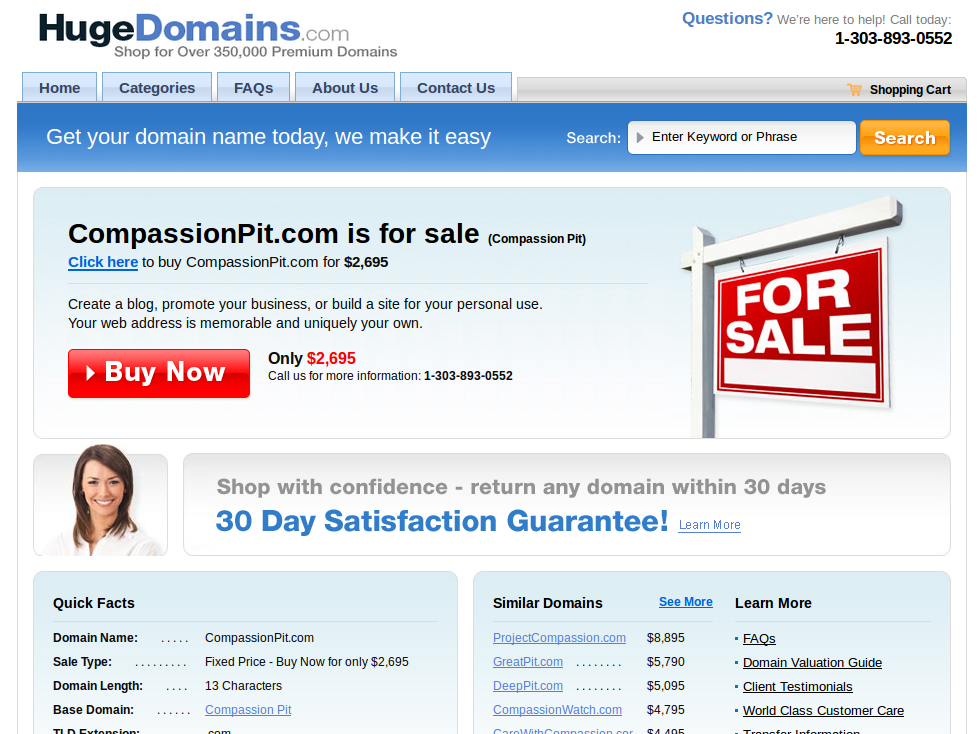This screenshot has width=980, height=734.
Task: Open DeepPit.com domain link
Action: tap(528, 686)
